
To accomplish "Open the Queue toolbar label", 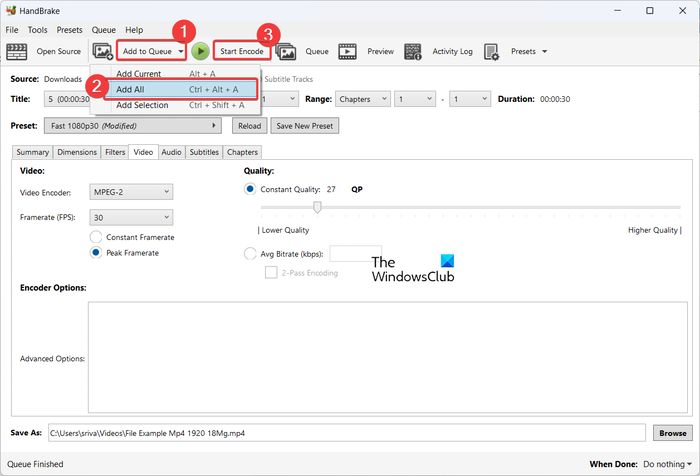I will point(317,51).
